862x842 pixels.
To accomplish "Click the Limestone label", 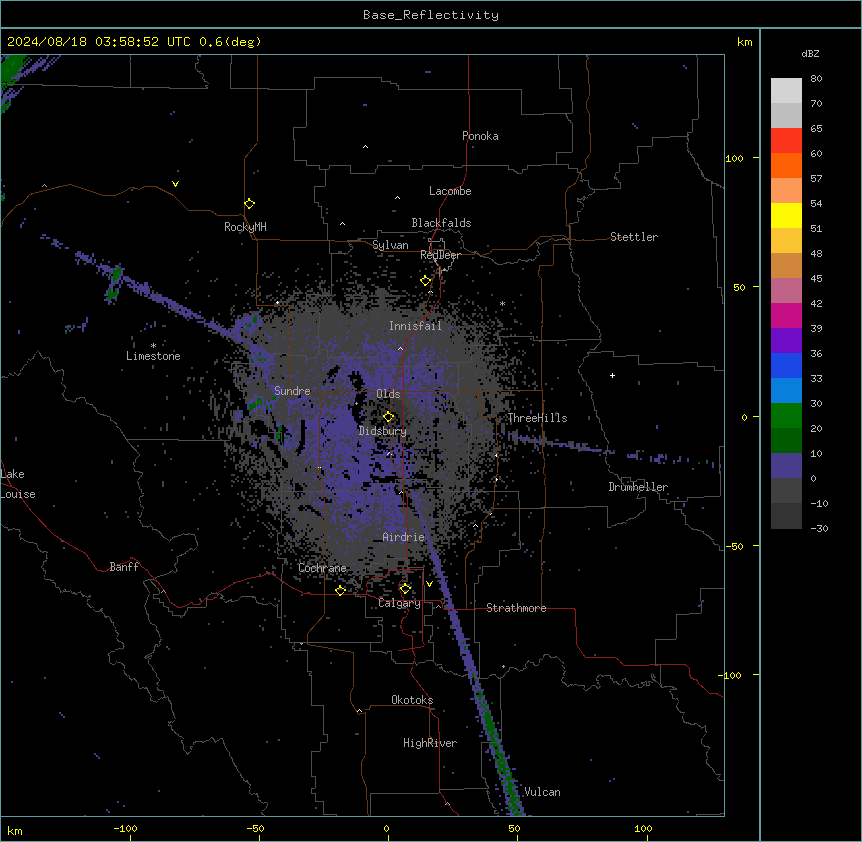I will 153,356.
